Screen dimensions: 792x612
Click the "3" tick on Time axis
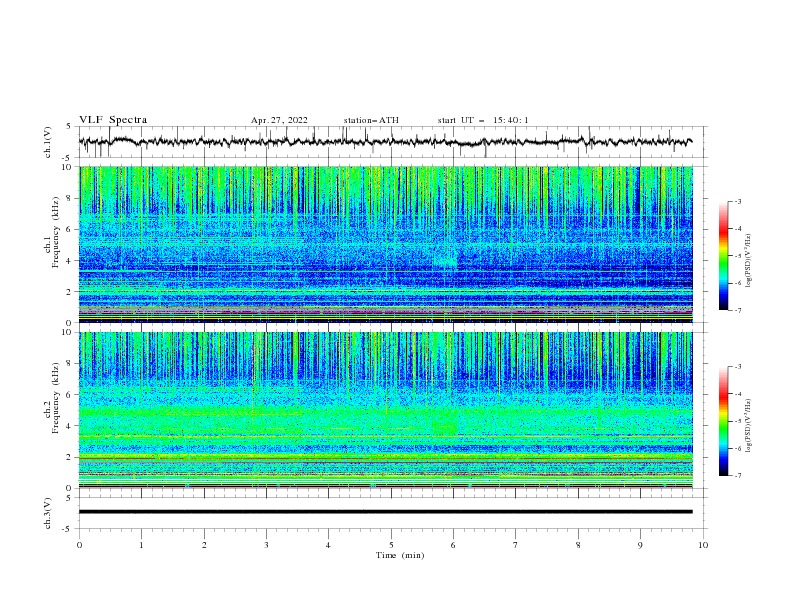(x=266, y=545)
